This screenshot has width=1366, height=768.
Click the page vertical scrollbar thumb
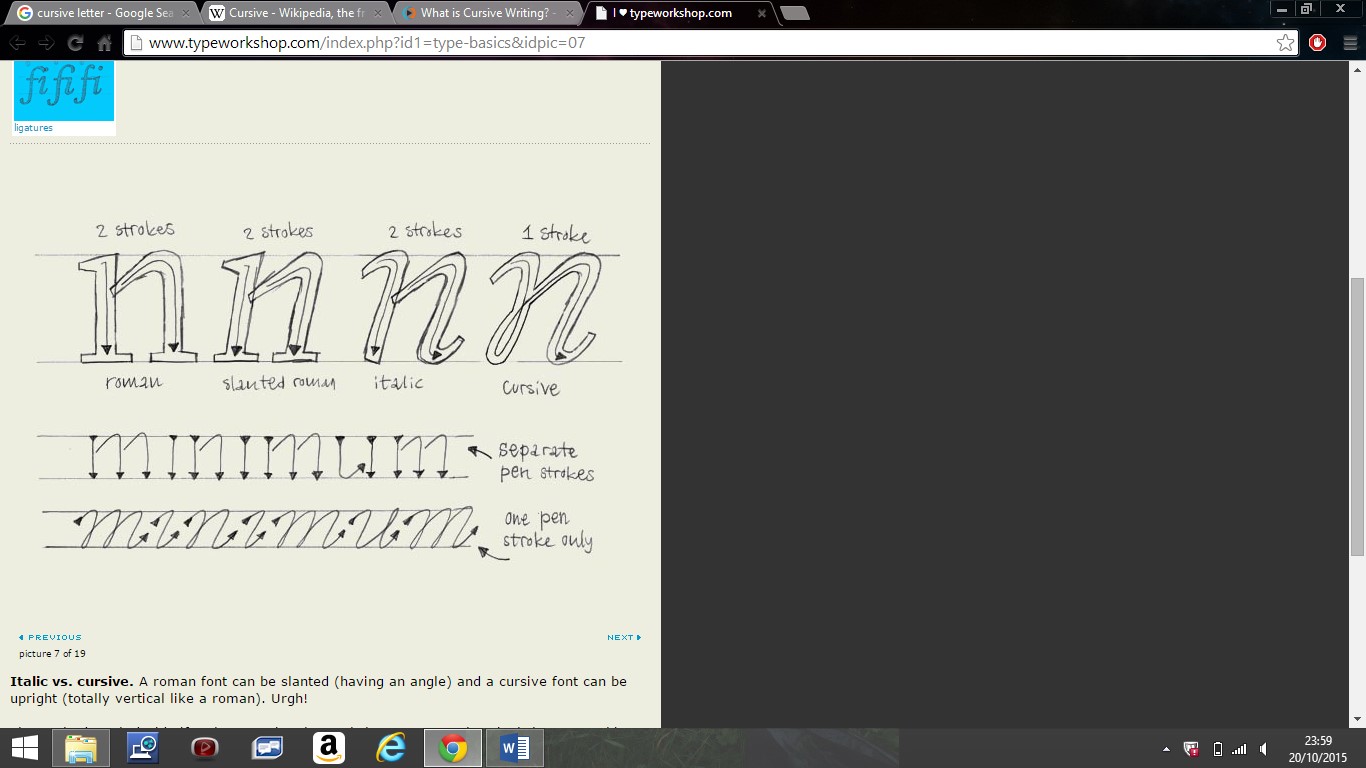click(x=1357, y=417)
